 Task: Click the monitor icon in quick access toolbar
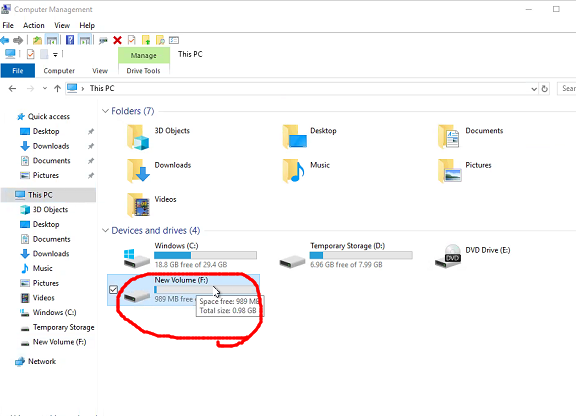click(x=10, y=54)
